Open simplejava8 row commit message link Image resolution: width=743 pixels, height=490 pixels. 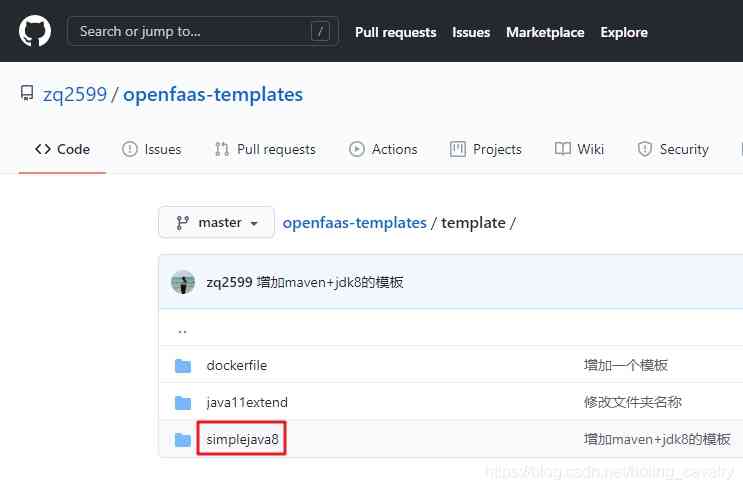[x=657, y=439]
